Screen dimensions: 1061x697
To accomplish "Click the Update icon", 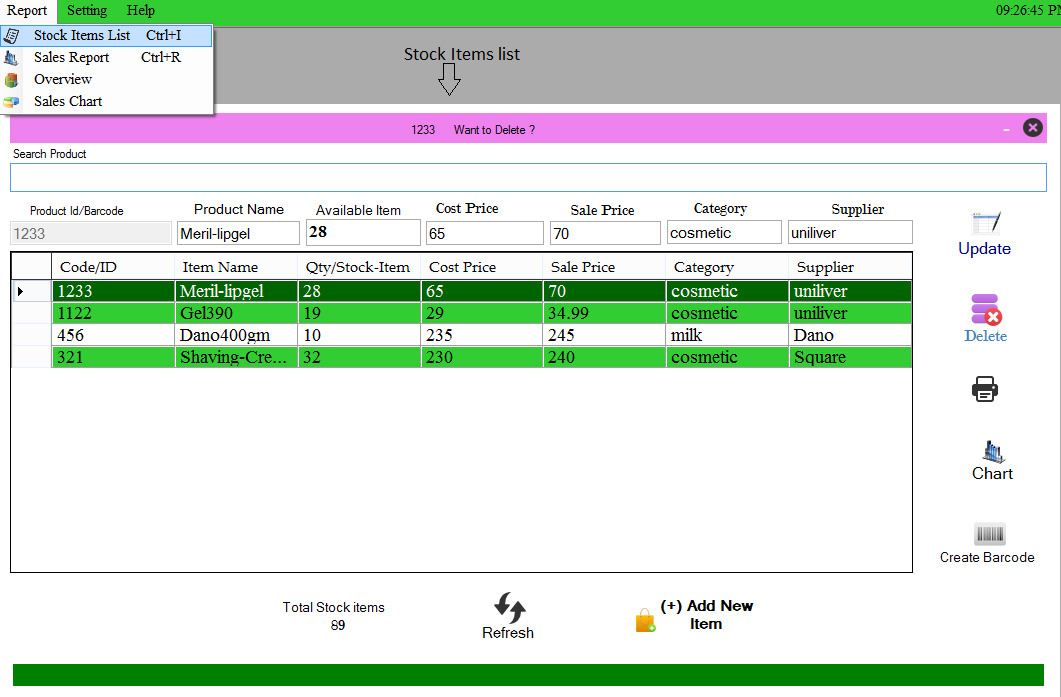I will pyautogui.click(x=984, y=222).
